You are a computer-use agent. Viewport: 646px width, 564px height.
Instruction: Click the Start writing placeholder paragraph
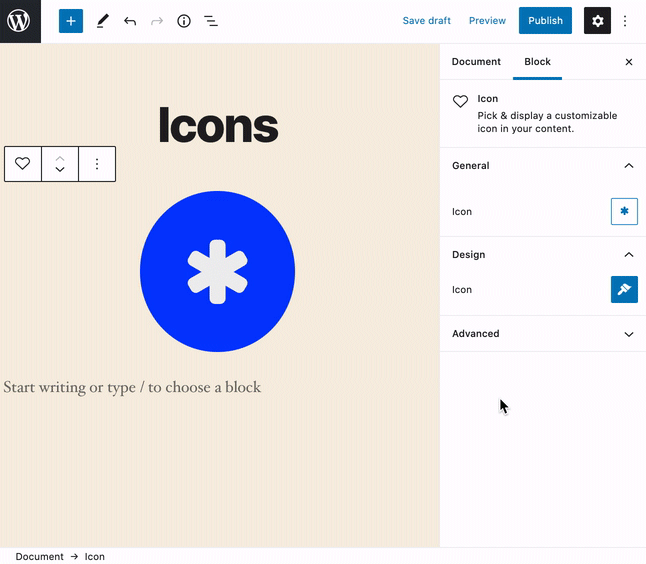click(132, 387)
